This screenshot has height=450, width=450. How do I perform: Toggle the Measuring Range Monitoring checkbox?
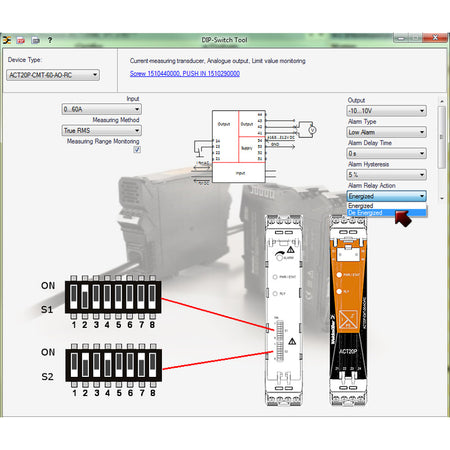(x=137, y=150)
